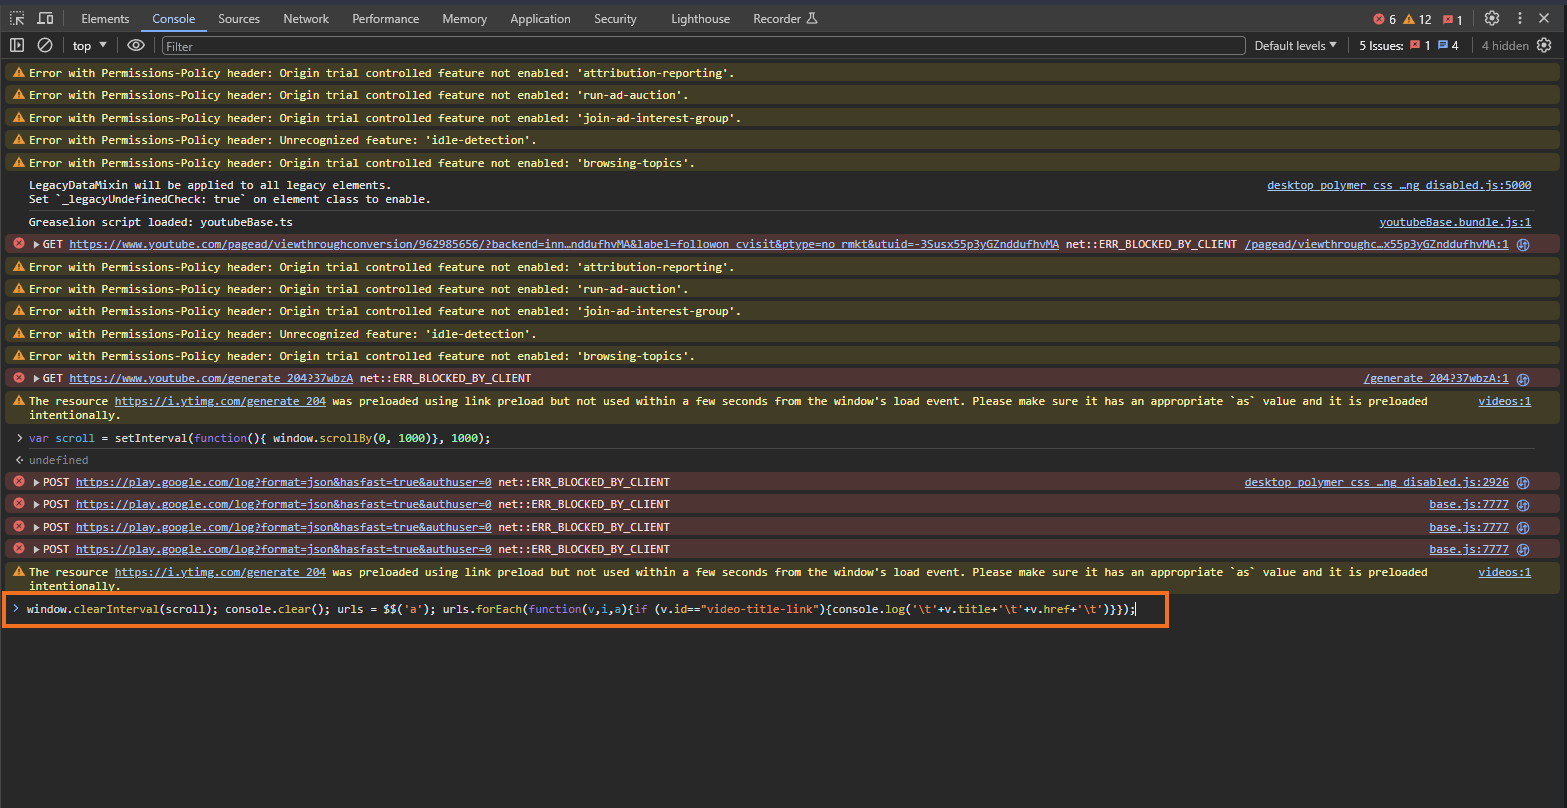The image size is (1567, 808).
Task: Open the youtubeBase.bundle.js:1 source link
Action: [x=1455, y=223]
